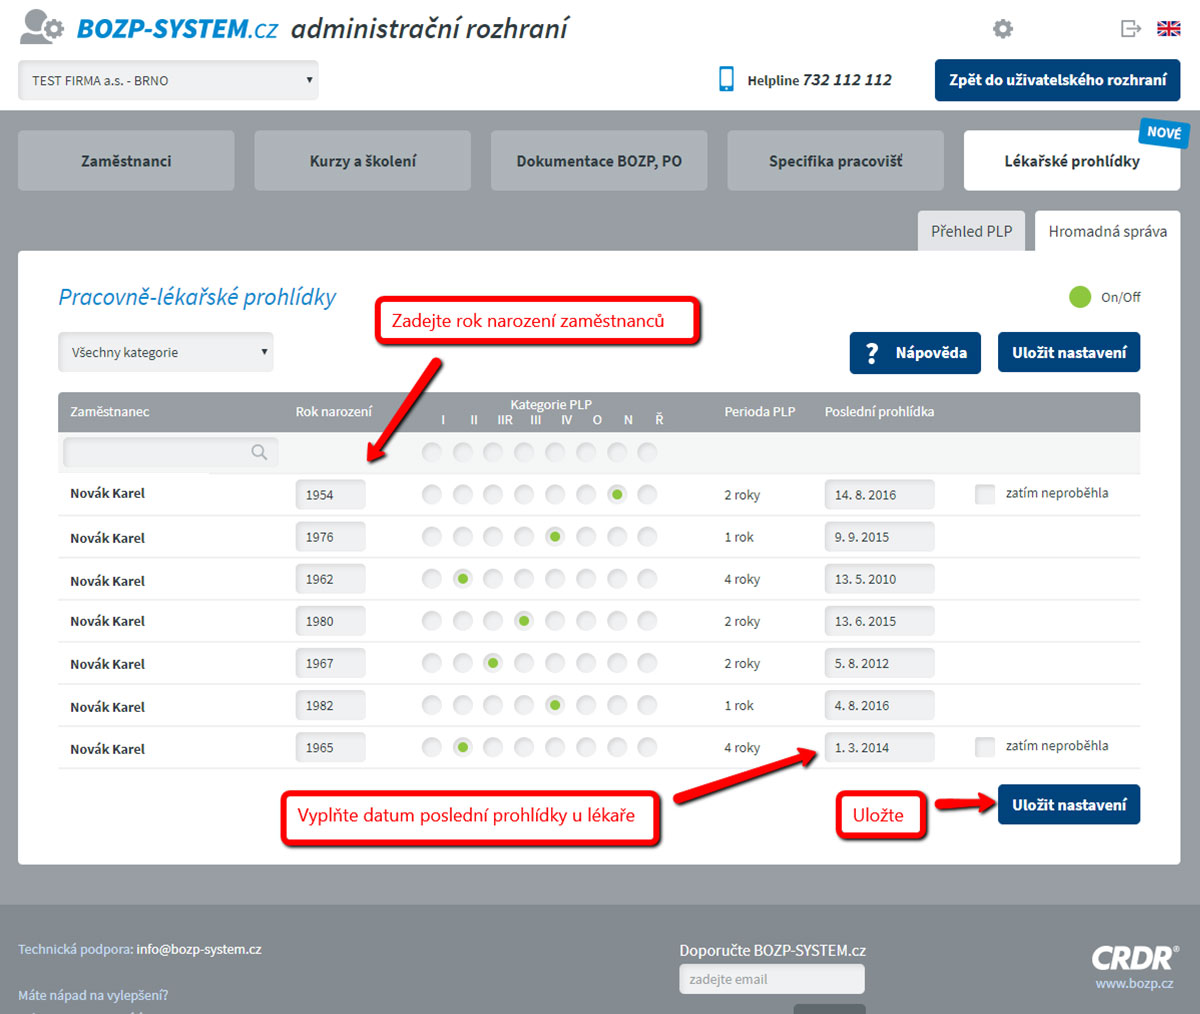The width and height of the screenshot is (1200, 1014).
Task: Edit the last exam date 13. 5. 2010
Action: tap(879, 579)
